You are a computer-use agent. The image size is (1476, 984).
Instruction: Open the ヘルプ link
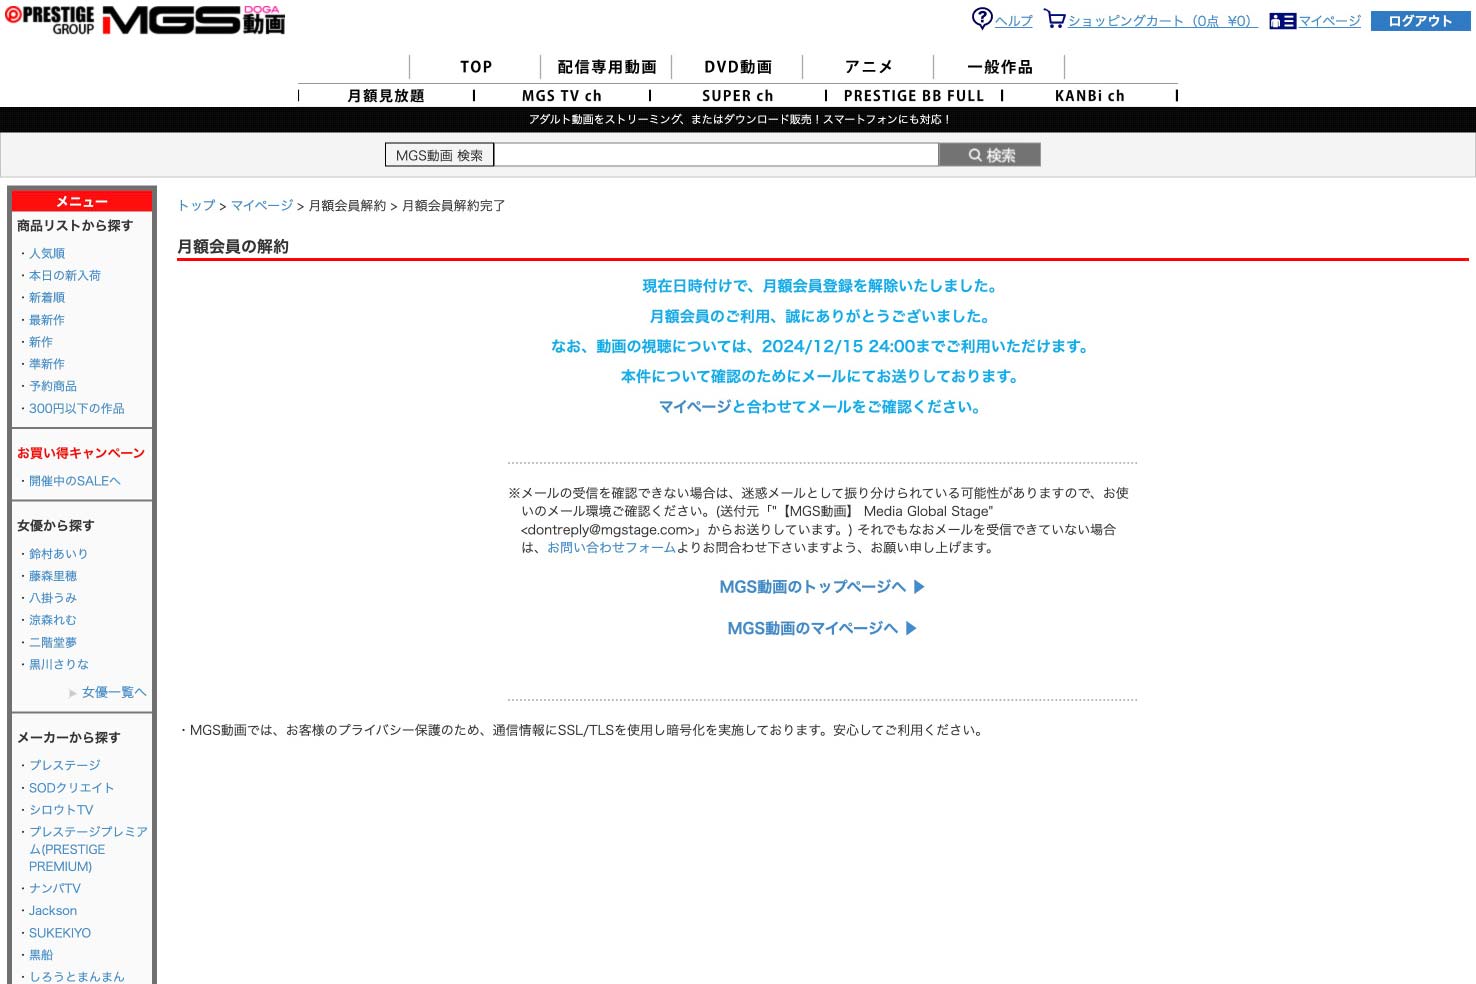tap(1013, 21)
